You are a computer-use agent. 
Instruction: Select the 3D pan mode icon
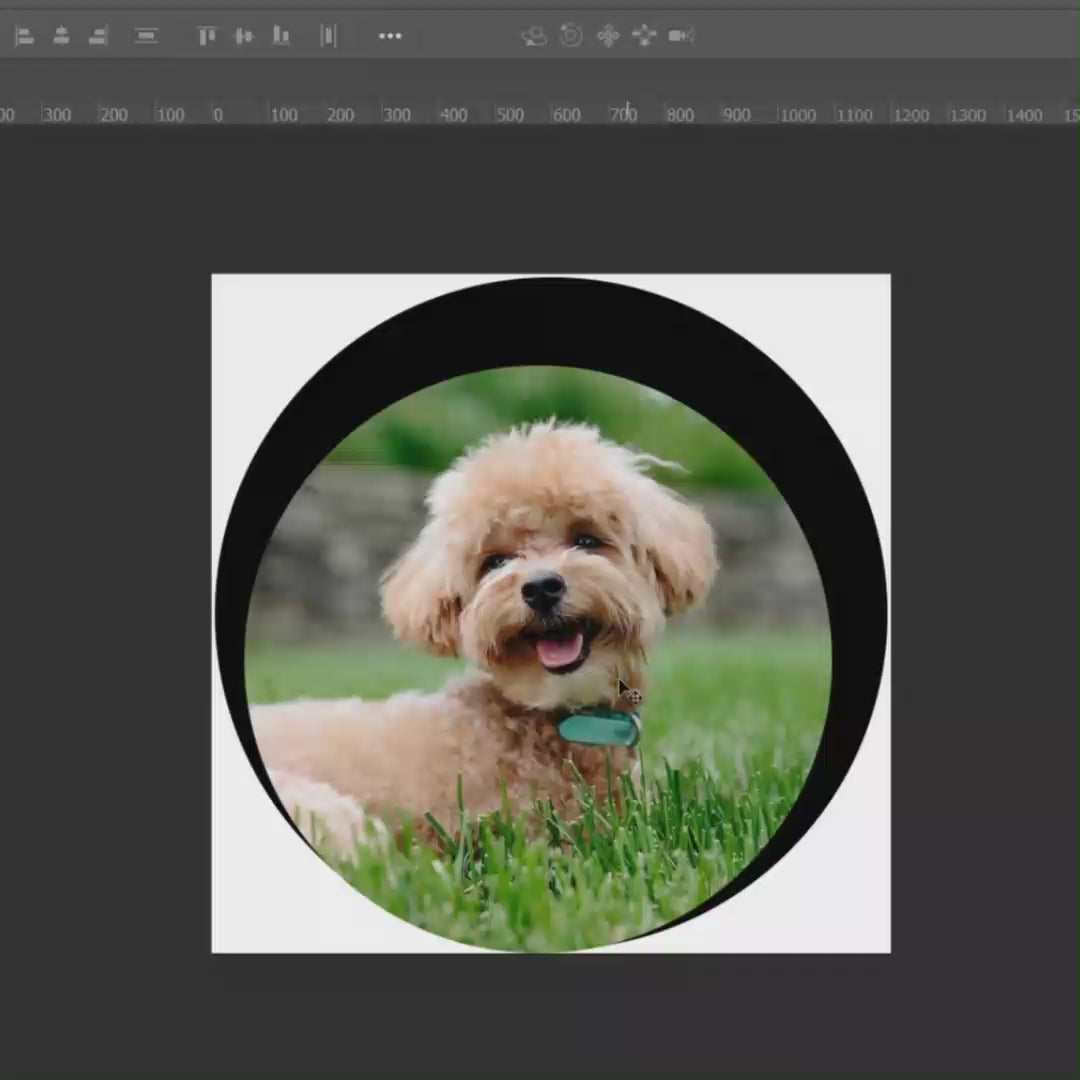click(608, 36)
